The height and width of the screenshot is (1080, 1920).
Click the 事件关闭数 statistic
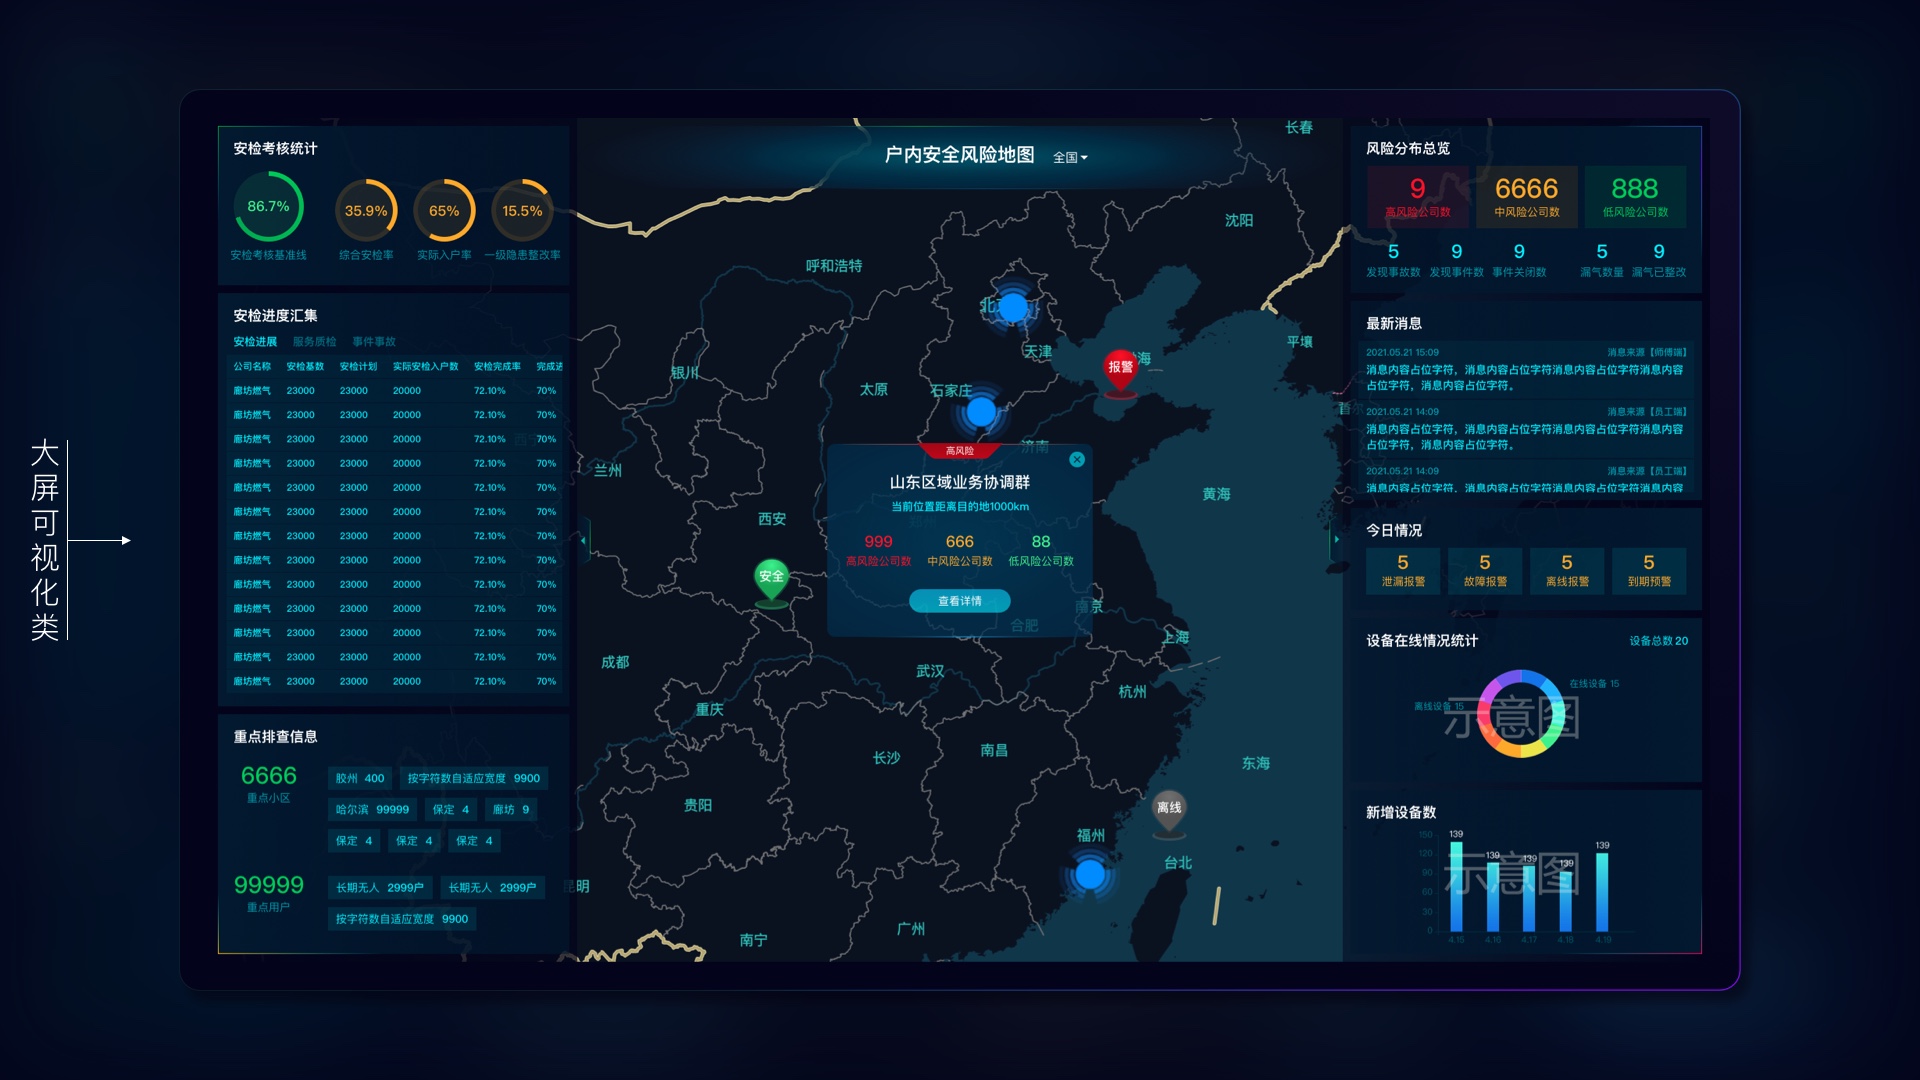1519,260
